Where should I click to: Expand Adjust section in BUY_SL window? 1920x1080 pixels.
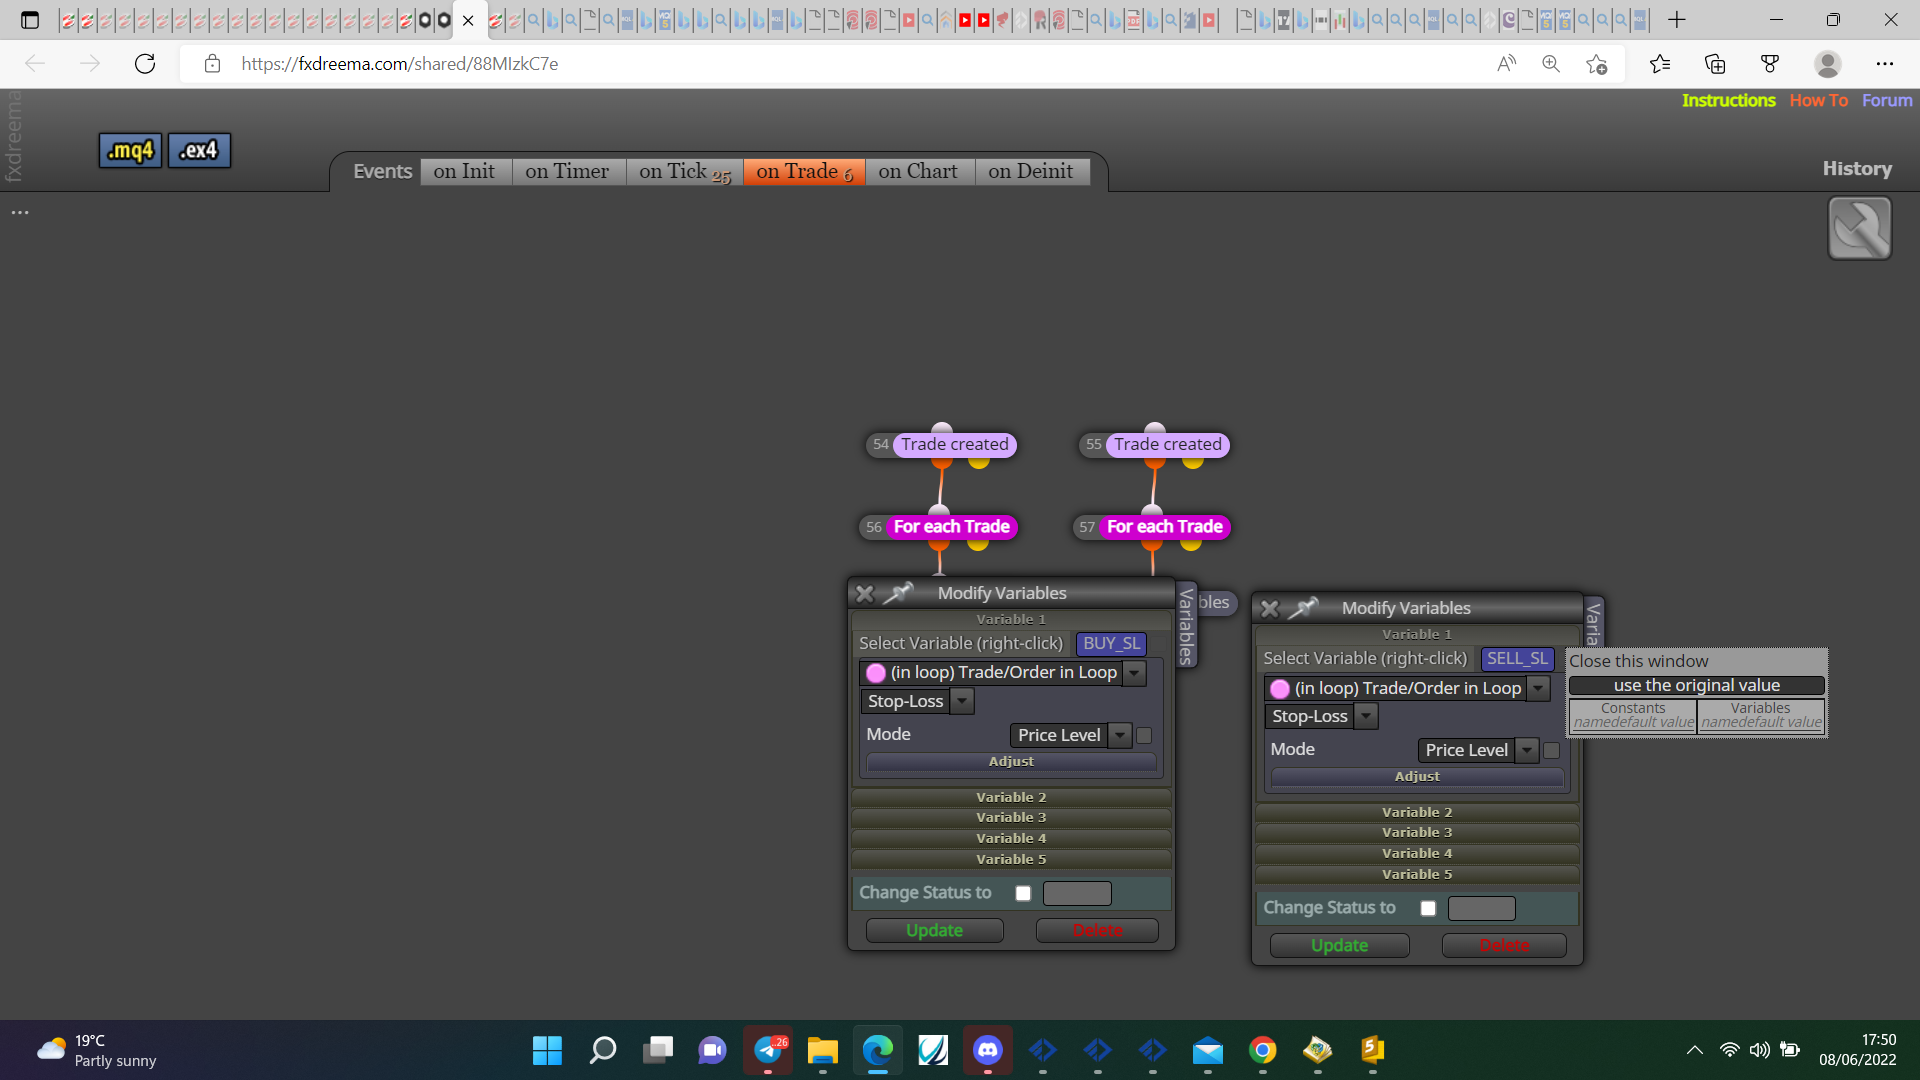tap(1011, 761)
